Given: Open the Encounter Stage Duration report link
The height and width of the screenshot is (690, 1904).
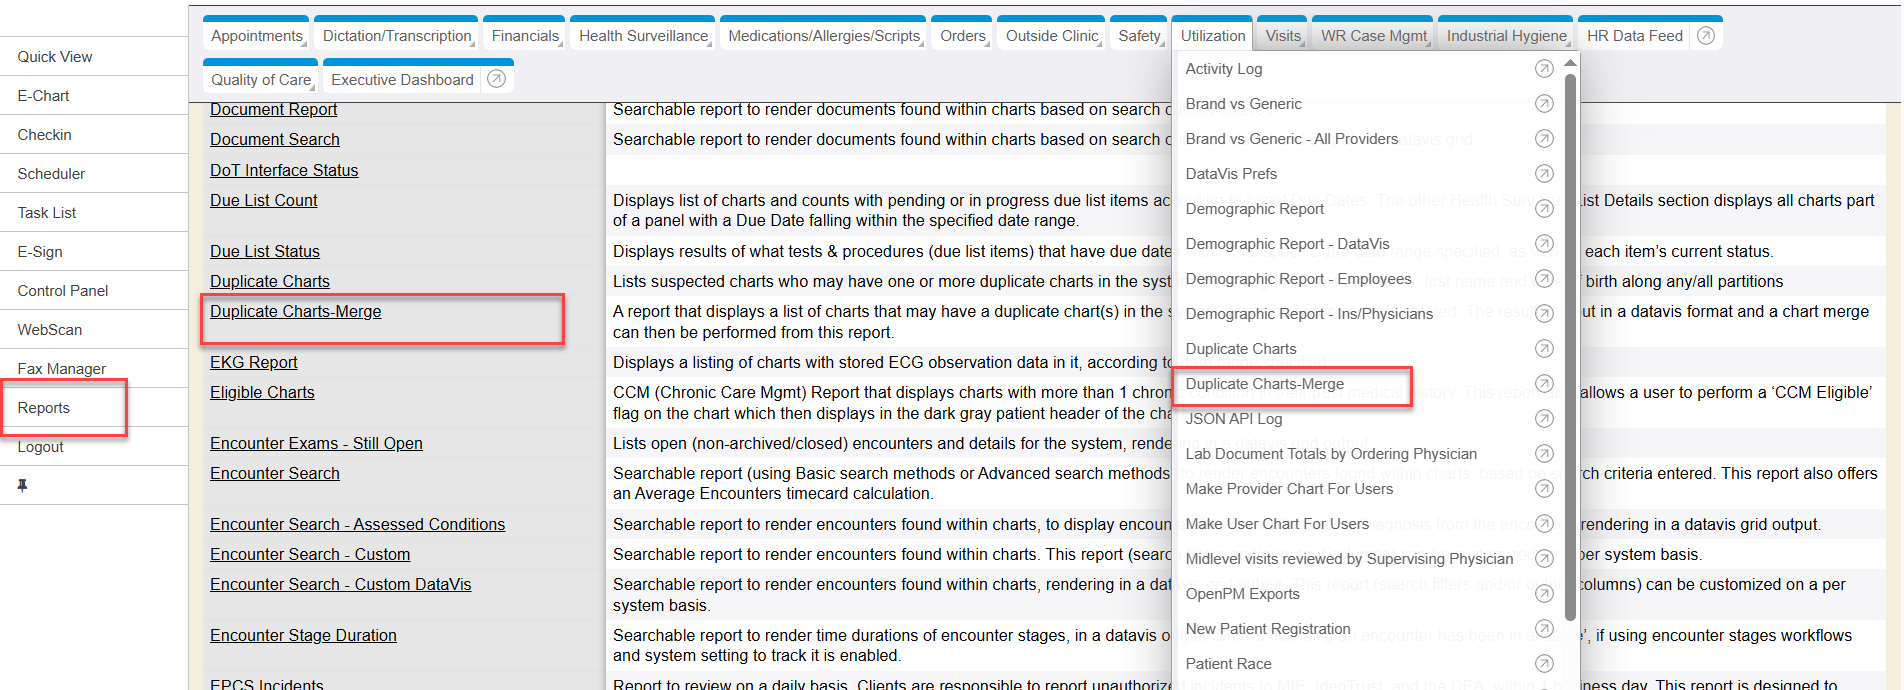Looking at the screenshot, I should pyautogui.click(x=303, y=636).
